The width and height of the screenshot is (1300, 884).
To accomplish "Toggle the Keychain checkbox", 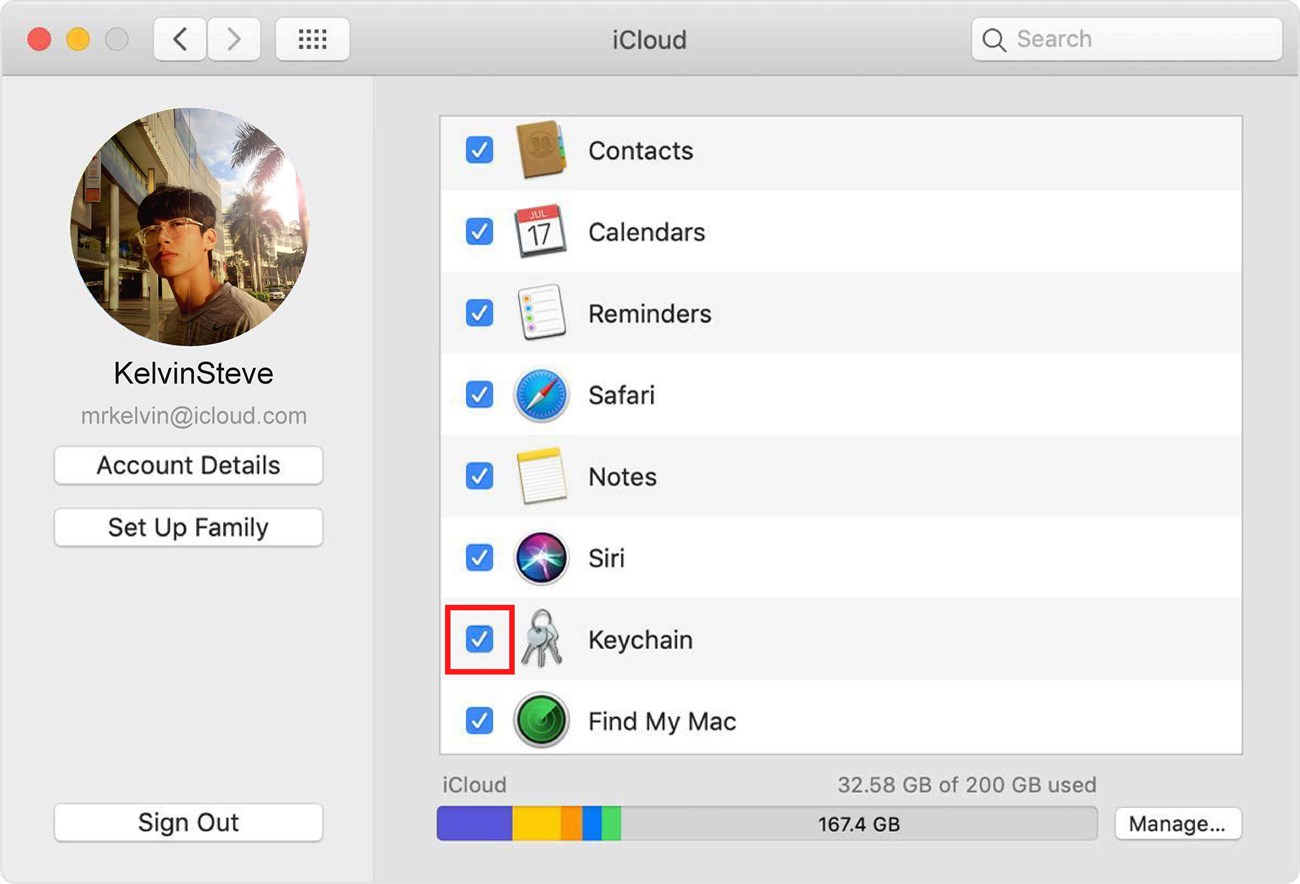I will 480,639.
